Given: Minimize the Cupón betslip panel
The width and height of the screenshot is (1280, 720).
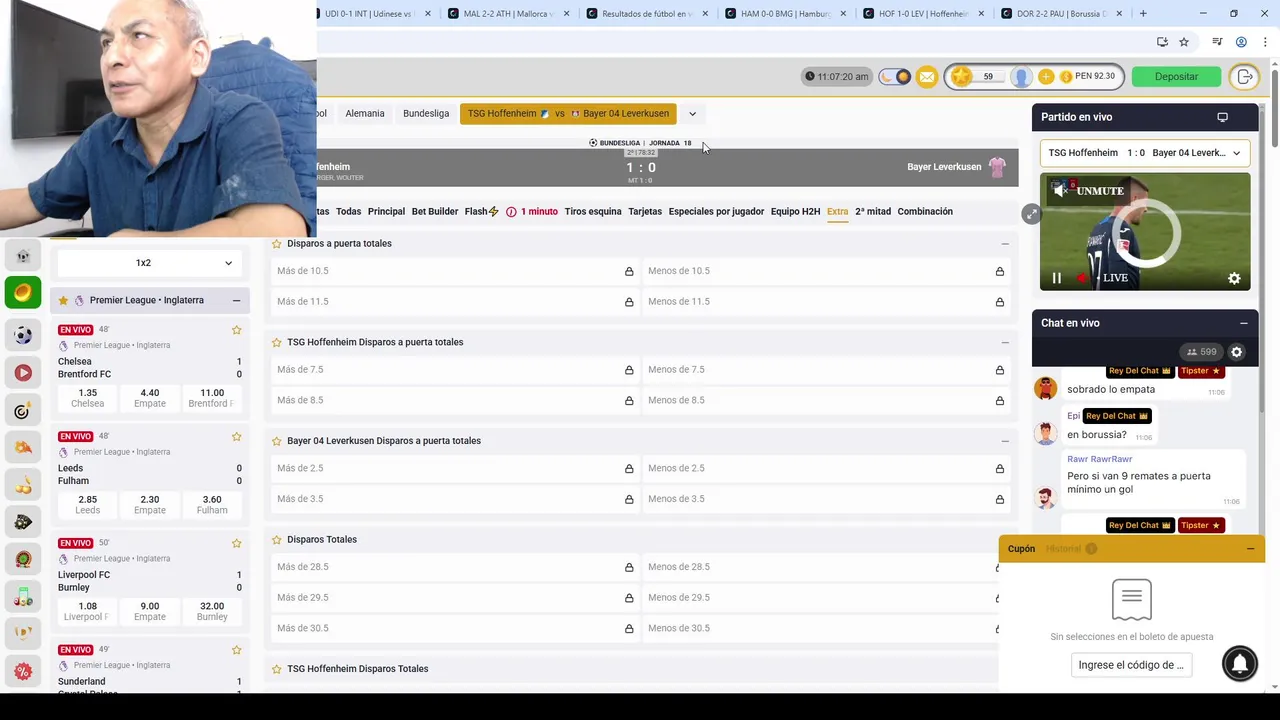Looking at the screenshot, I should 1250,549.
